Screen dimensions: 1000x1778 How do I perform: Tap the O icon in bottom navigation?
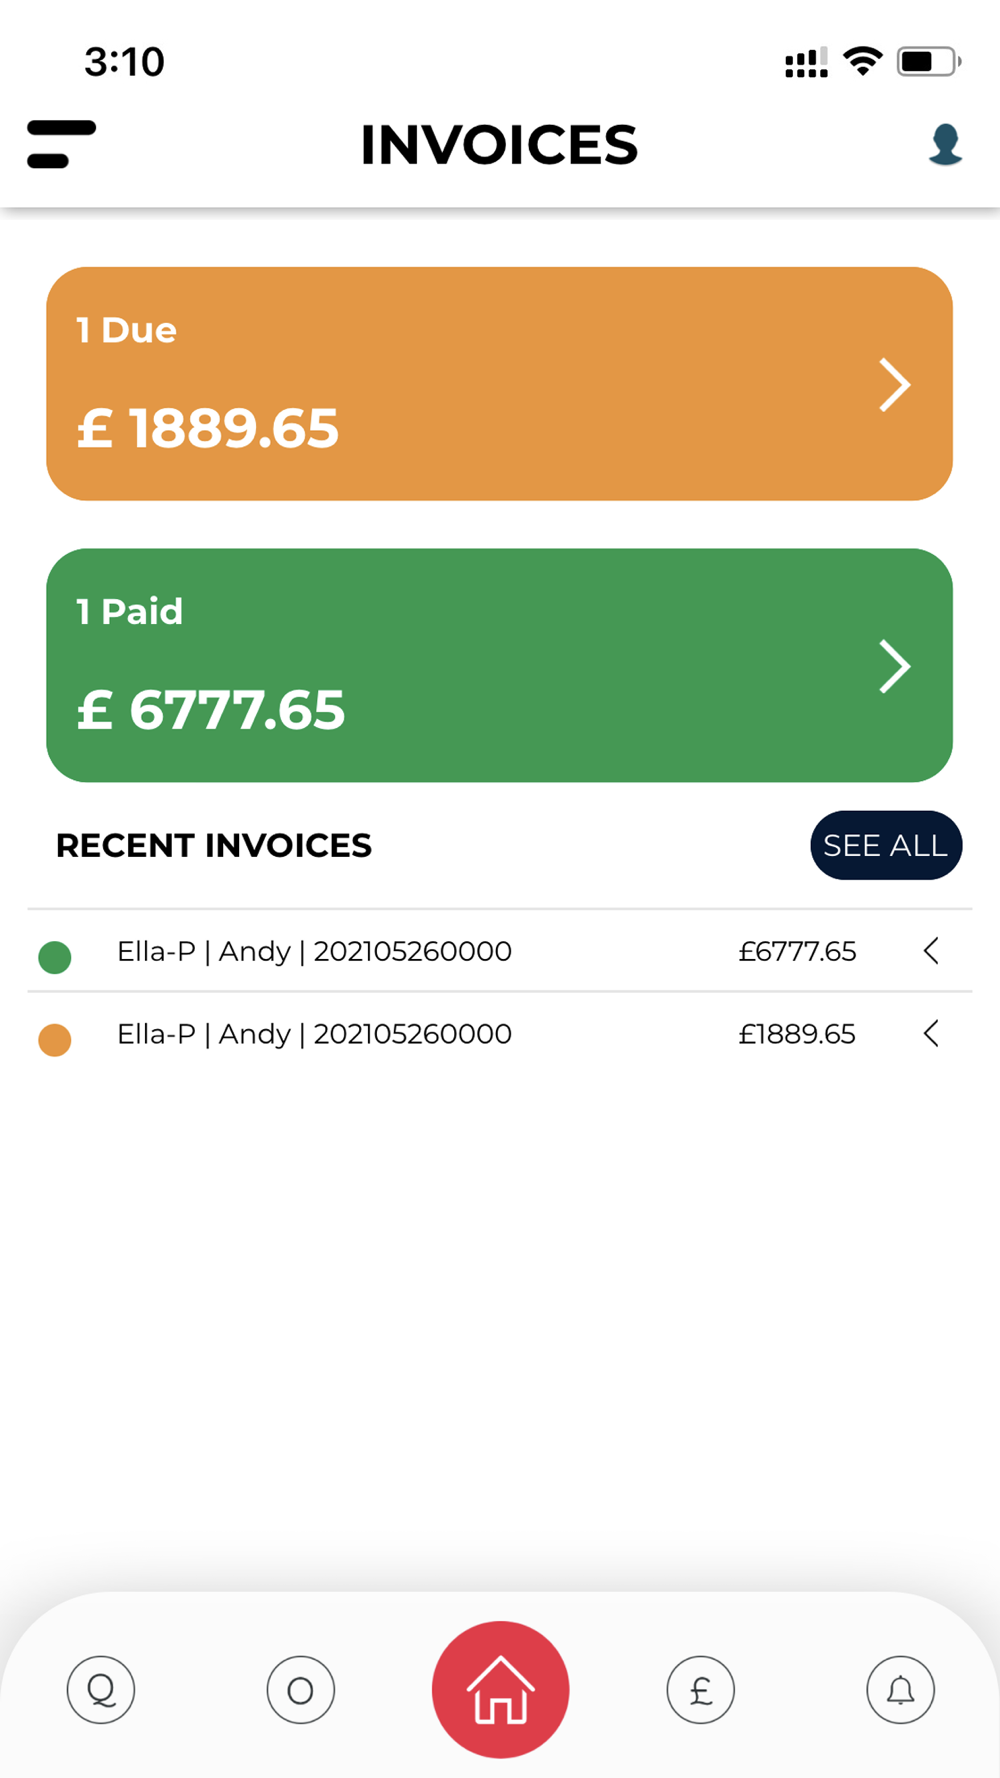[x=300, y=1690]
